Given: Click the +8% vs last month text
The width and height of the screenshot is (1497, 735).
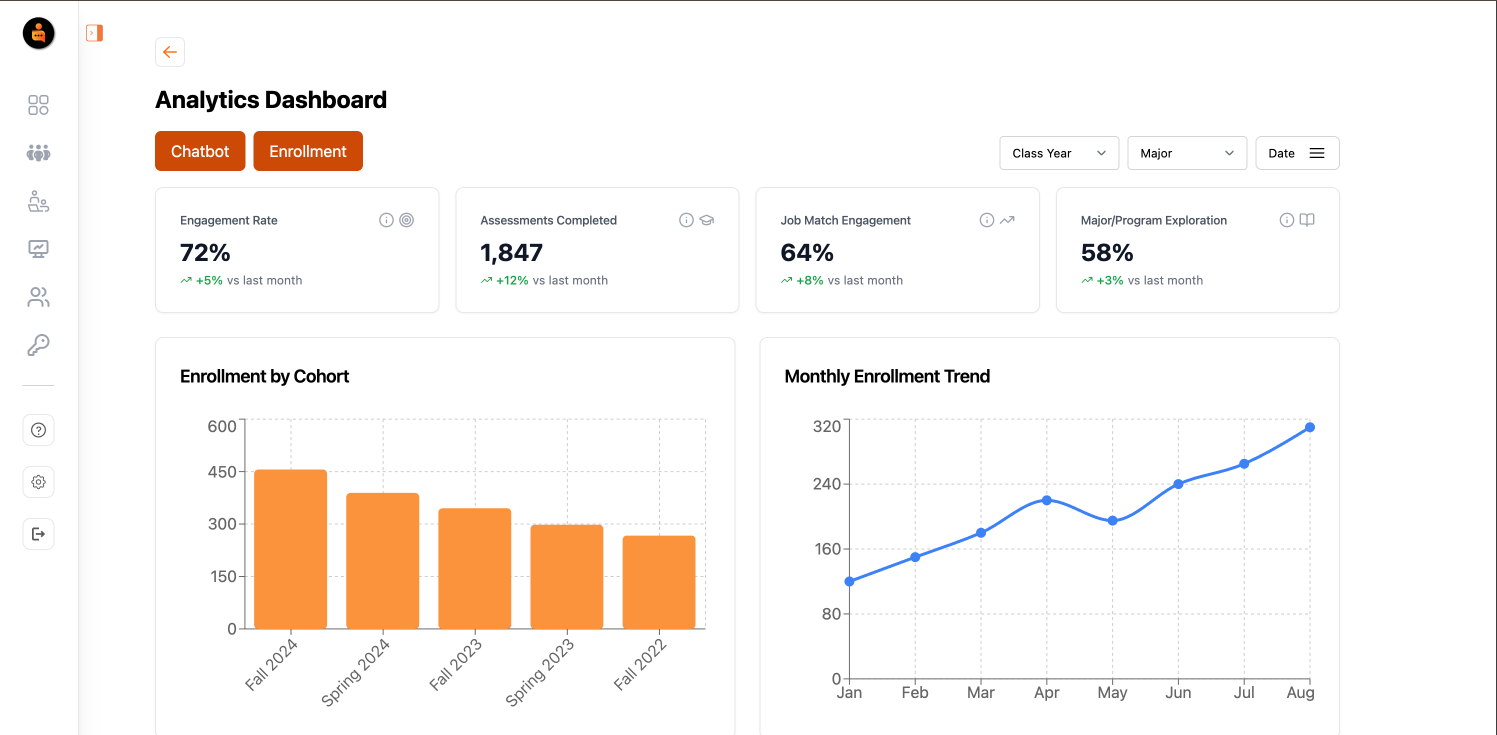Looking at the screenshot, I should click(842, 280).
